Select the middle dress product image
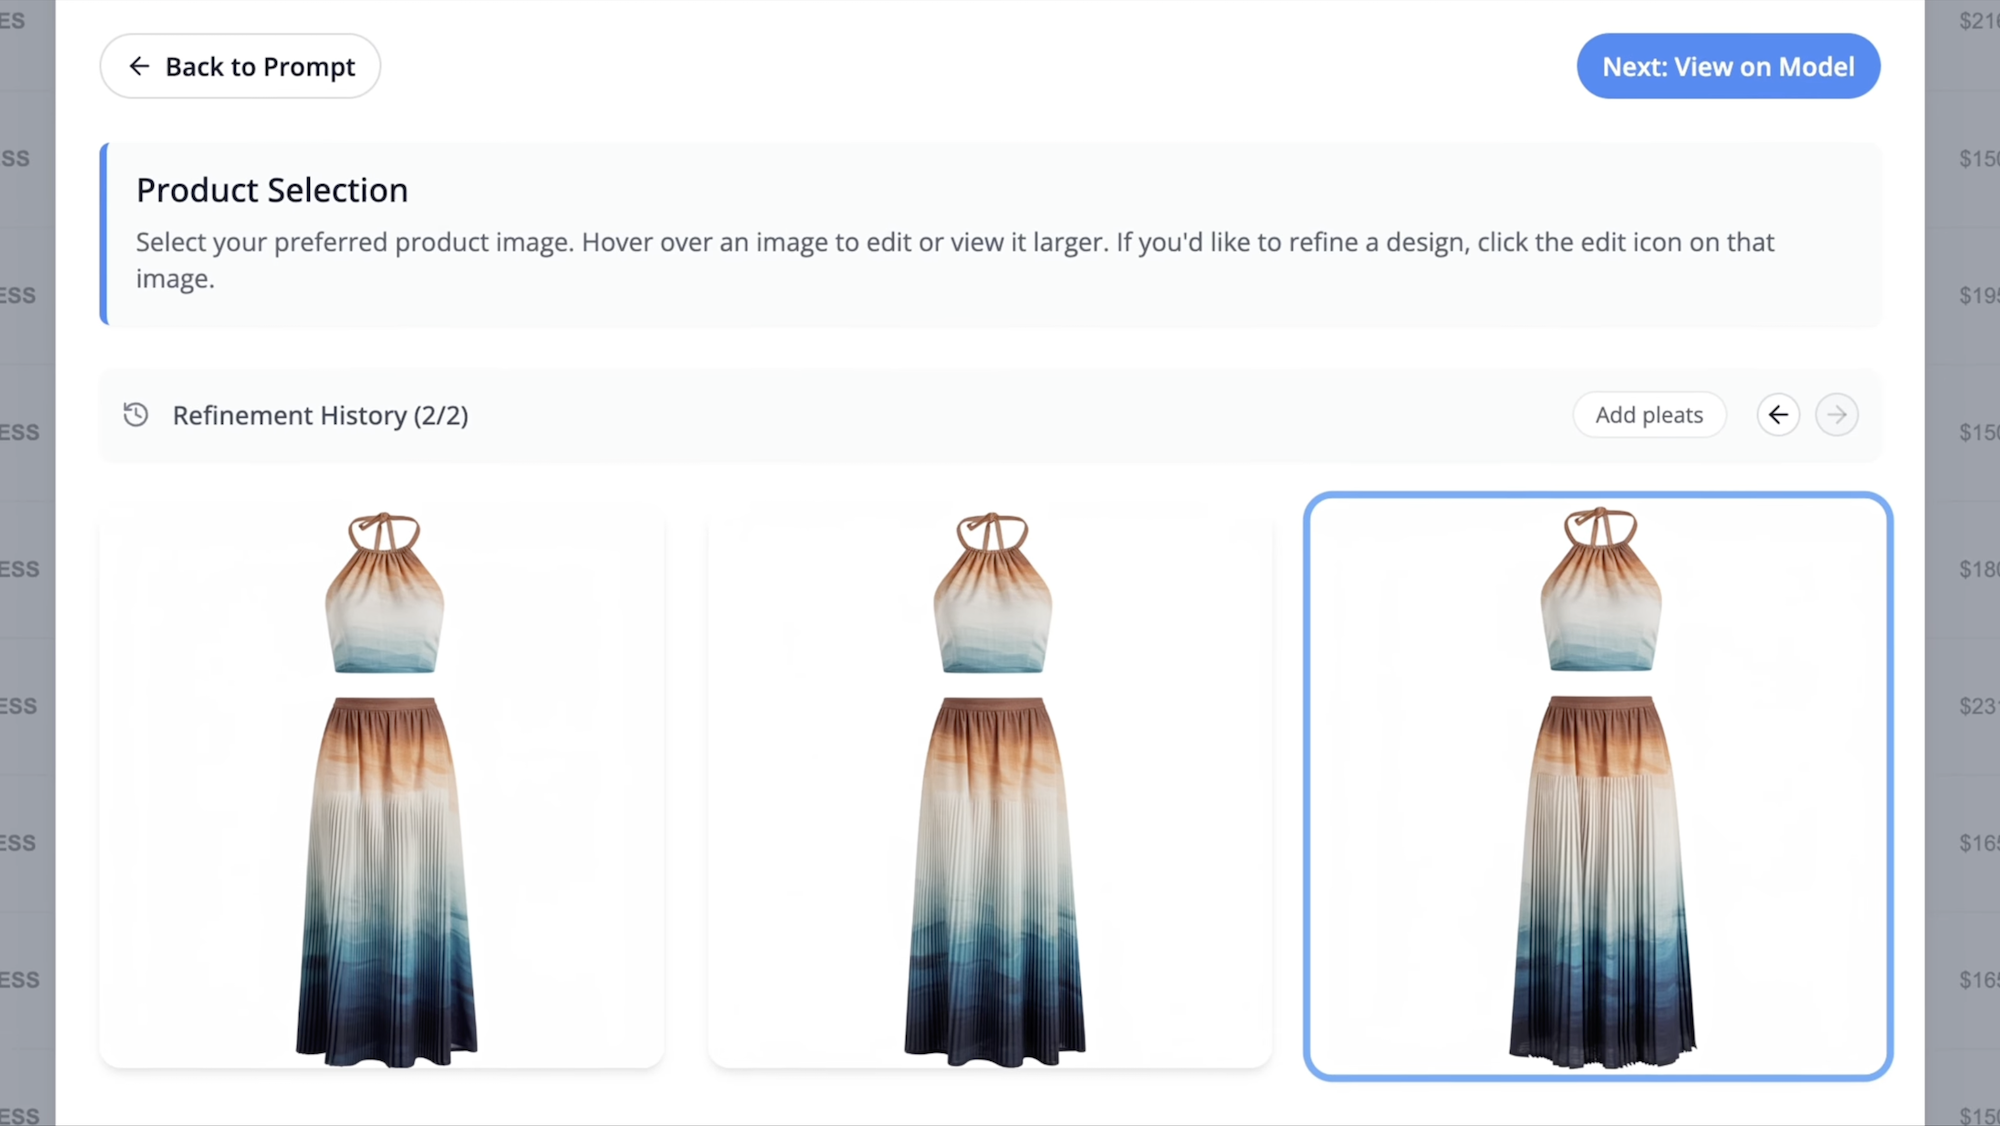This screenshot has width=2000, height=1126. 990,787
